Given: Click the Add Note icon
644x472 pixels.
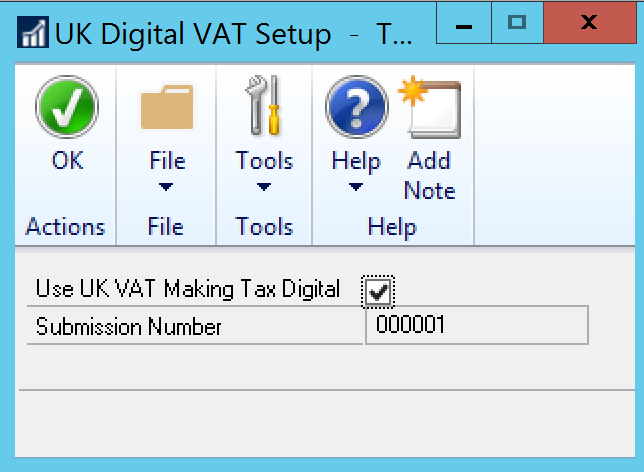Looking at the screenshot, I should click(x=430, y=107).
